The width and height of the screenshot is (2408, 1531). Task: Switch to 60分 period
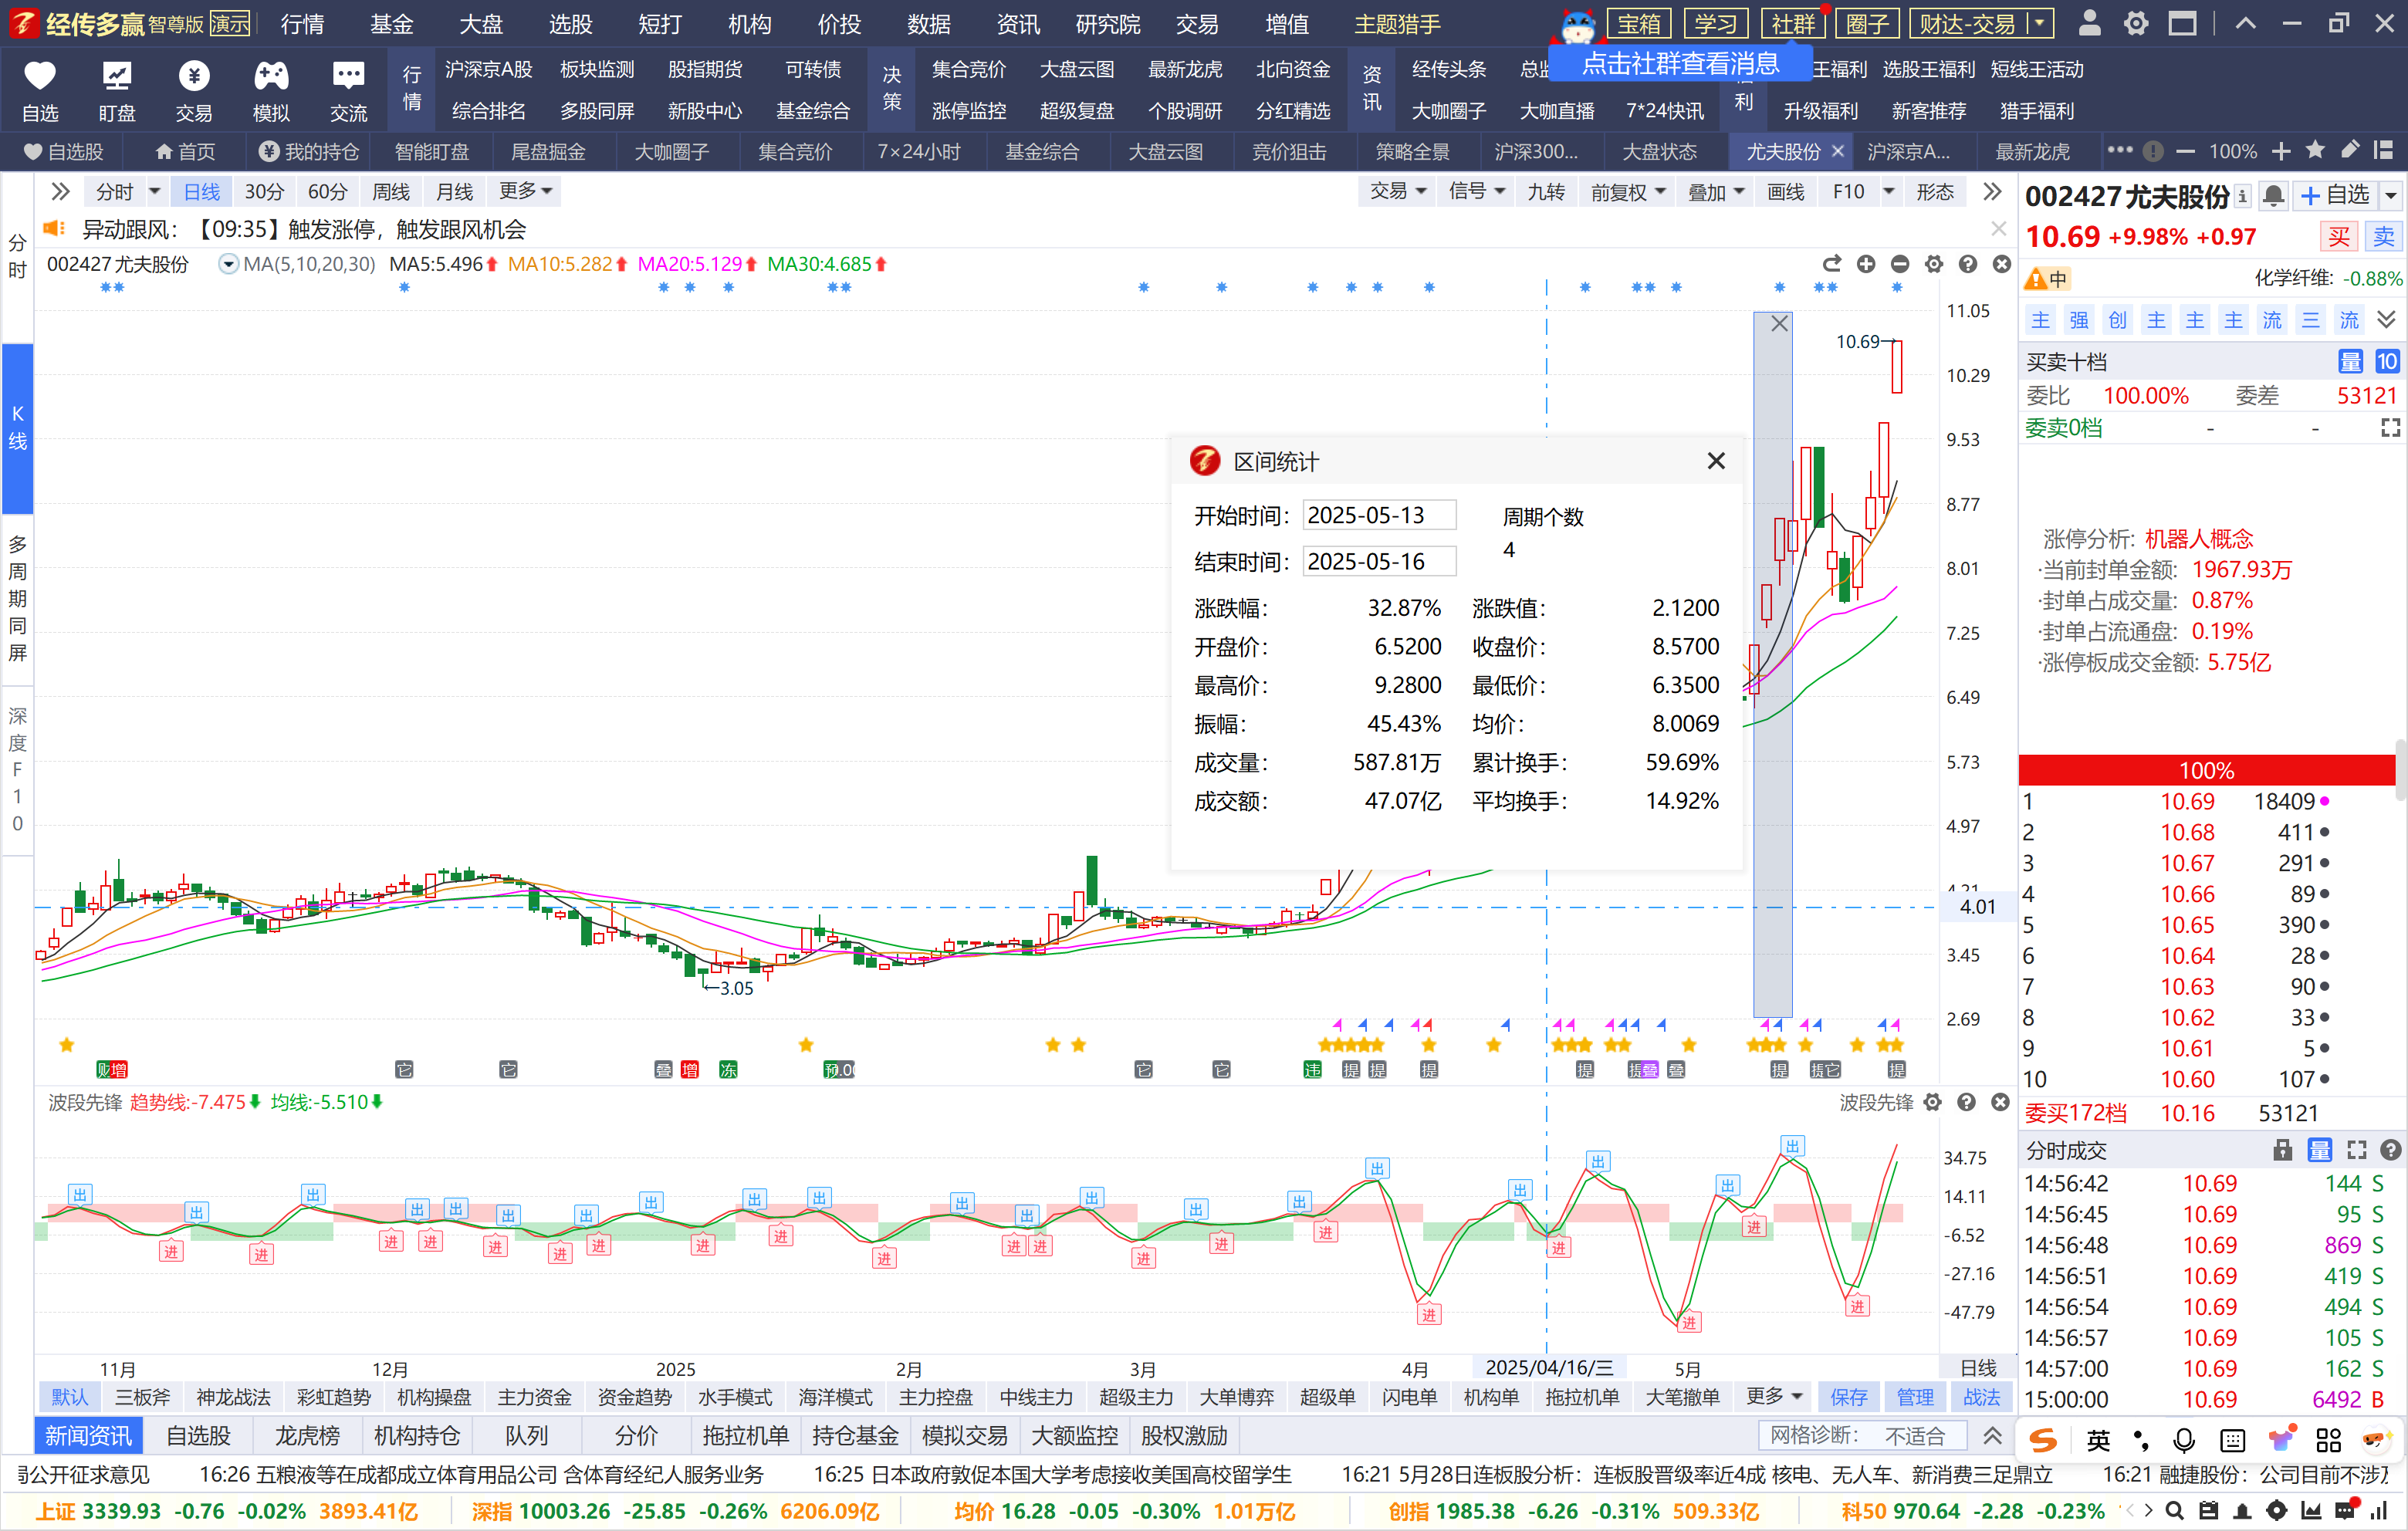[x=327, y=191]
